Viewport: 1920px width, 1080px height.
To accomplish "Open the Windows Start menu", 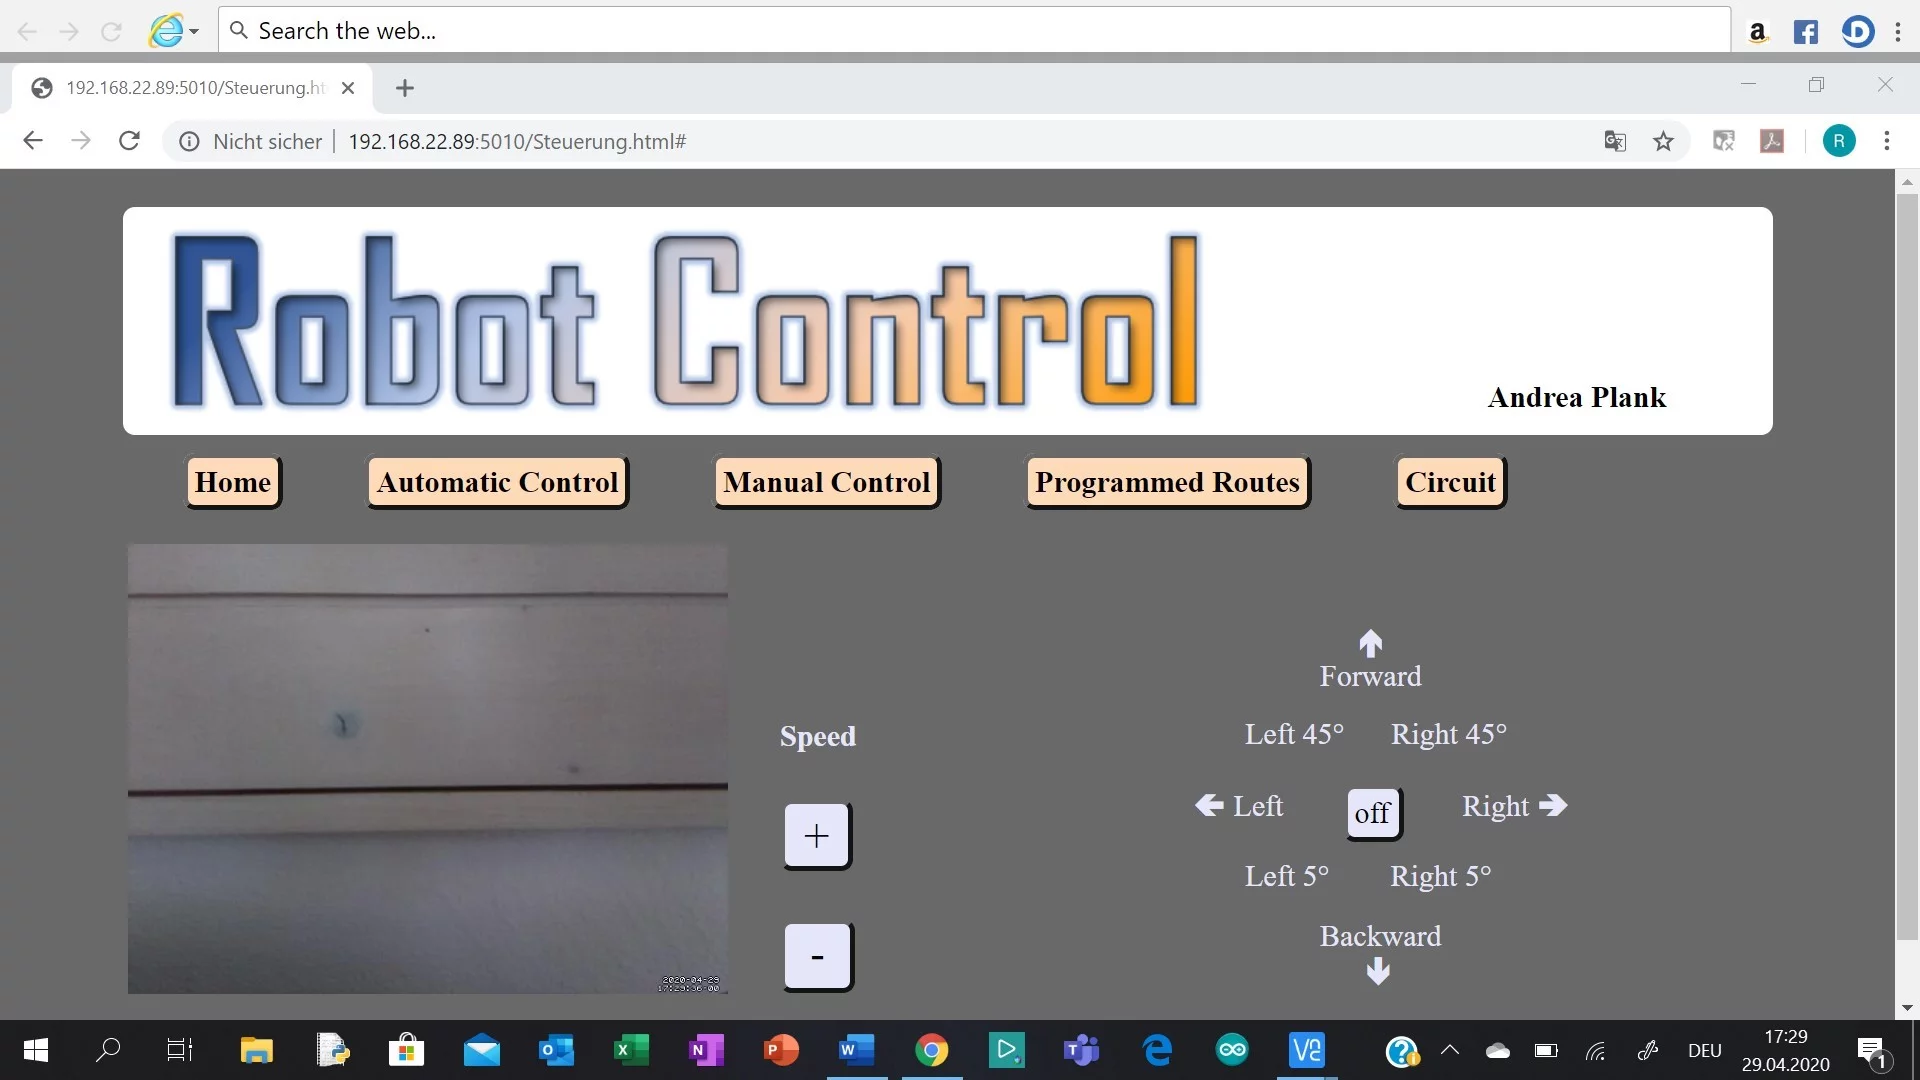I will coord(35,1050).
